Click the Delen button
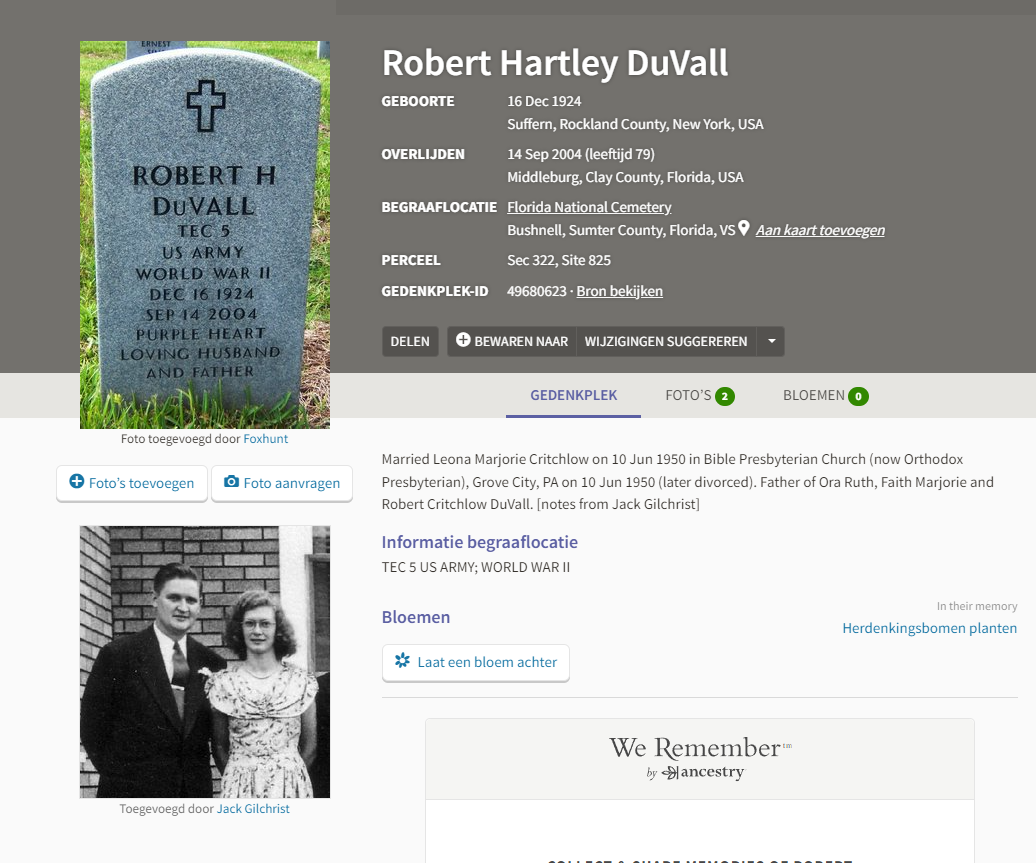The image size is (1036, 863). point(410,342)
